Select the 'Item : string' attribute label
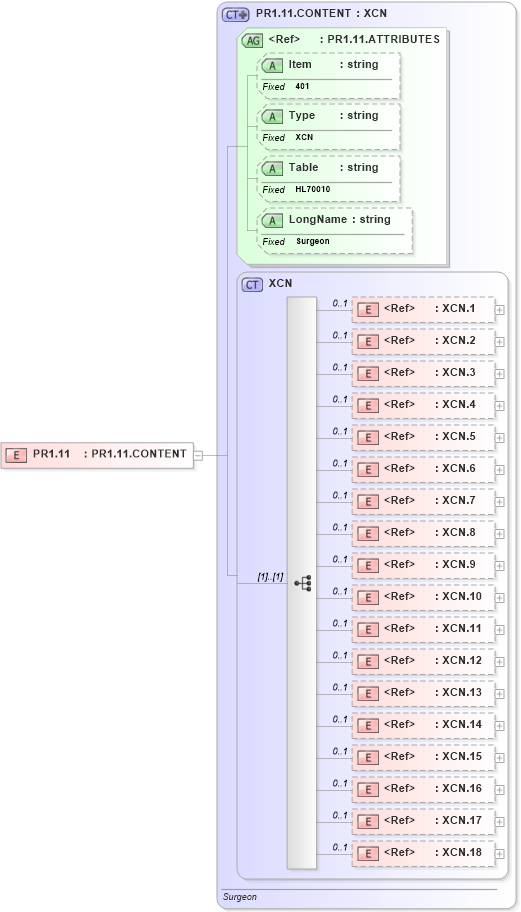The height and width of the screenshot is (912, 521). 333,65
